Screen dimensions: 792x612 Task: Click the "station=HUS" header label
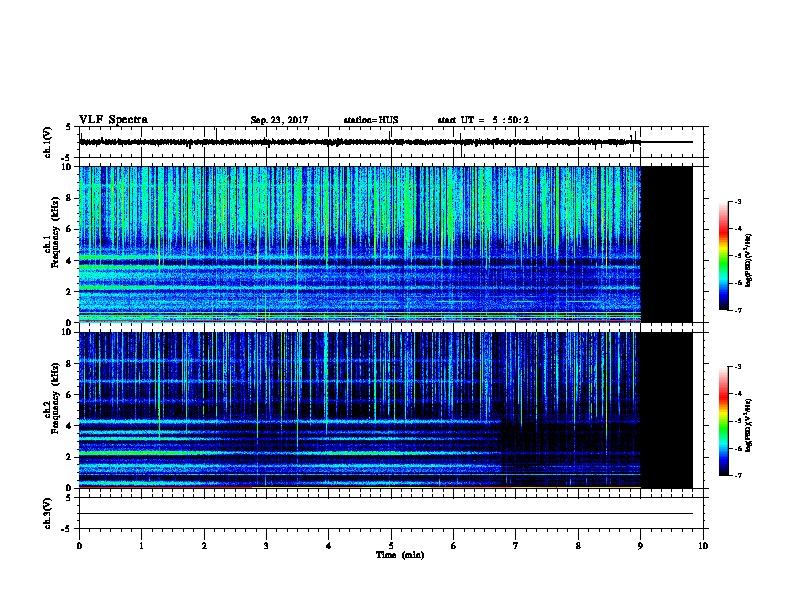[x=371, y=120]
